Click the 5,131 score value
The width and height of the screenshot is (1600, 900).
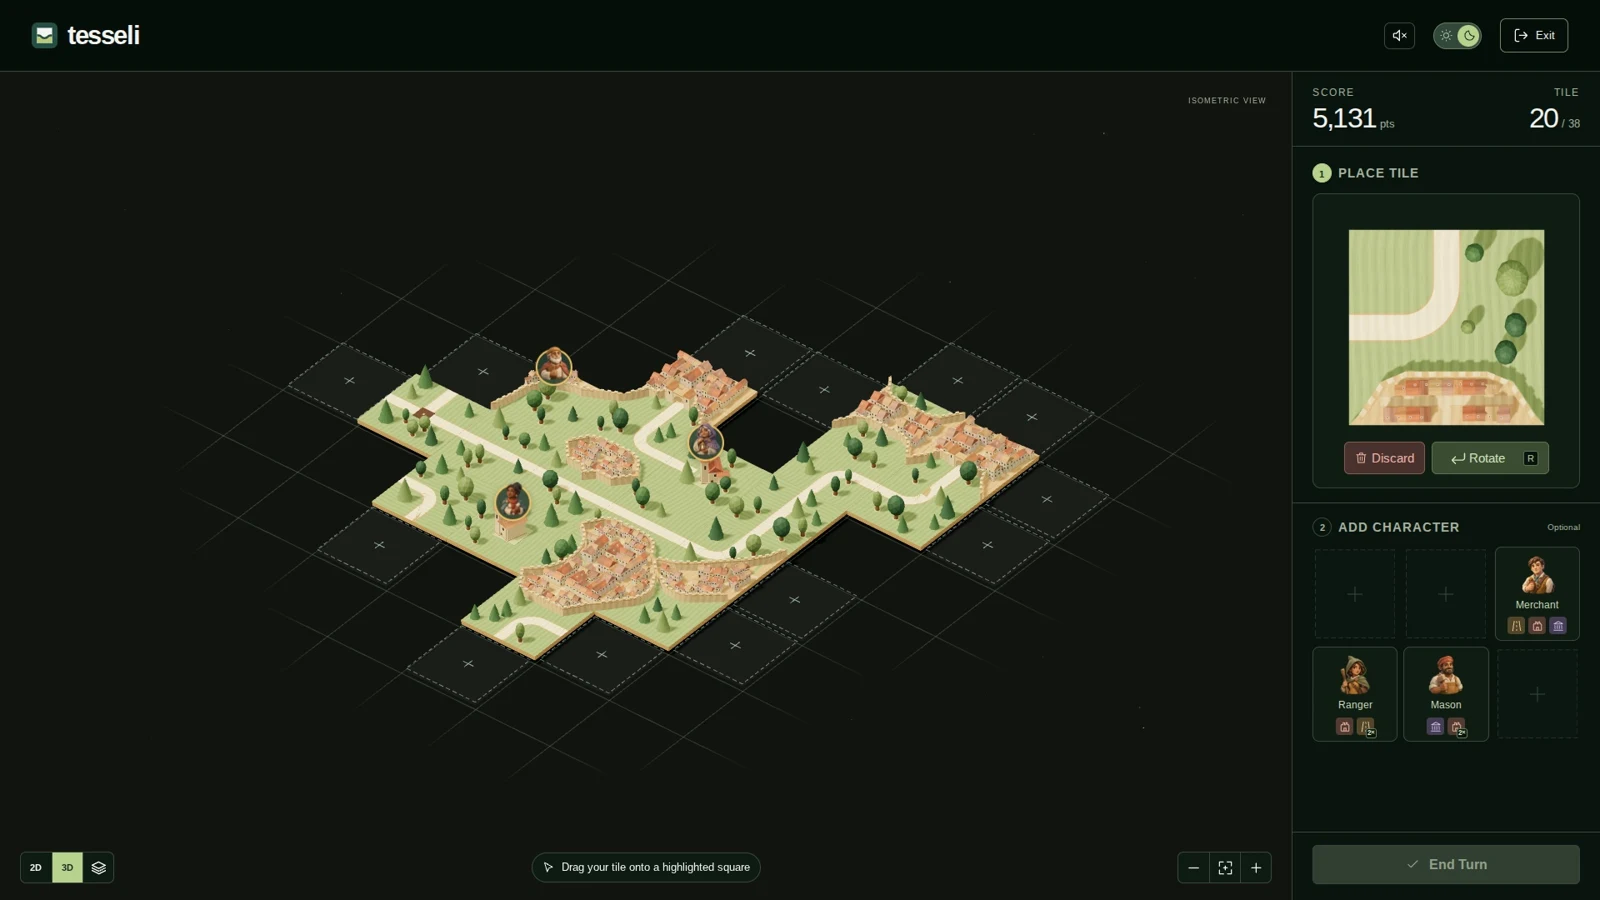[1344, 118]
